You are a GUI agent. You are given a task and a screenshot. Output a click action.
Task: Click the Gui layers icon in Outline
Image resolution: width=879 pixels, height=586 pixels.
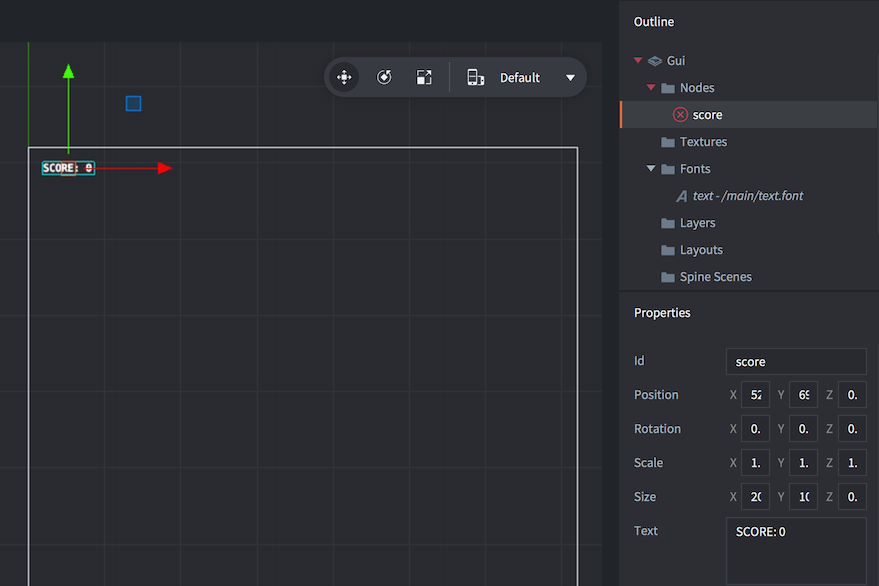click(x=655, y=61)
